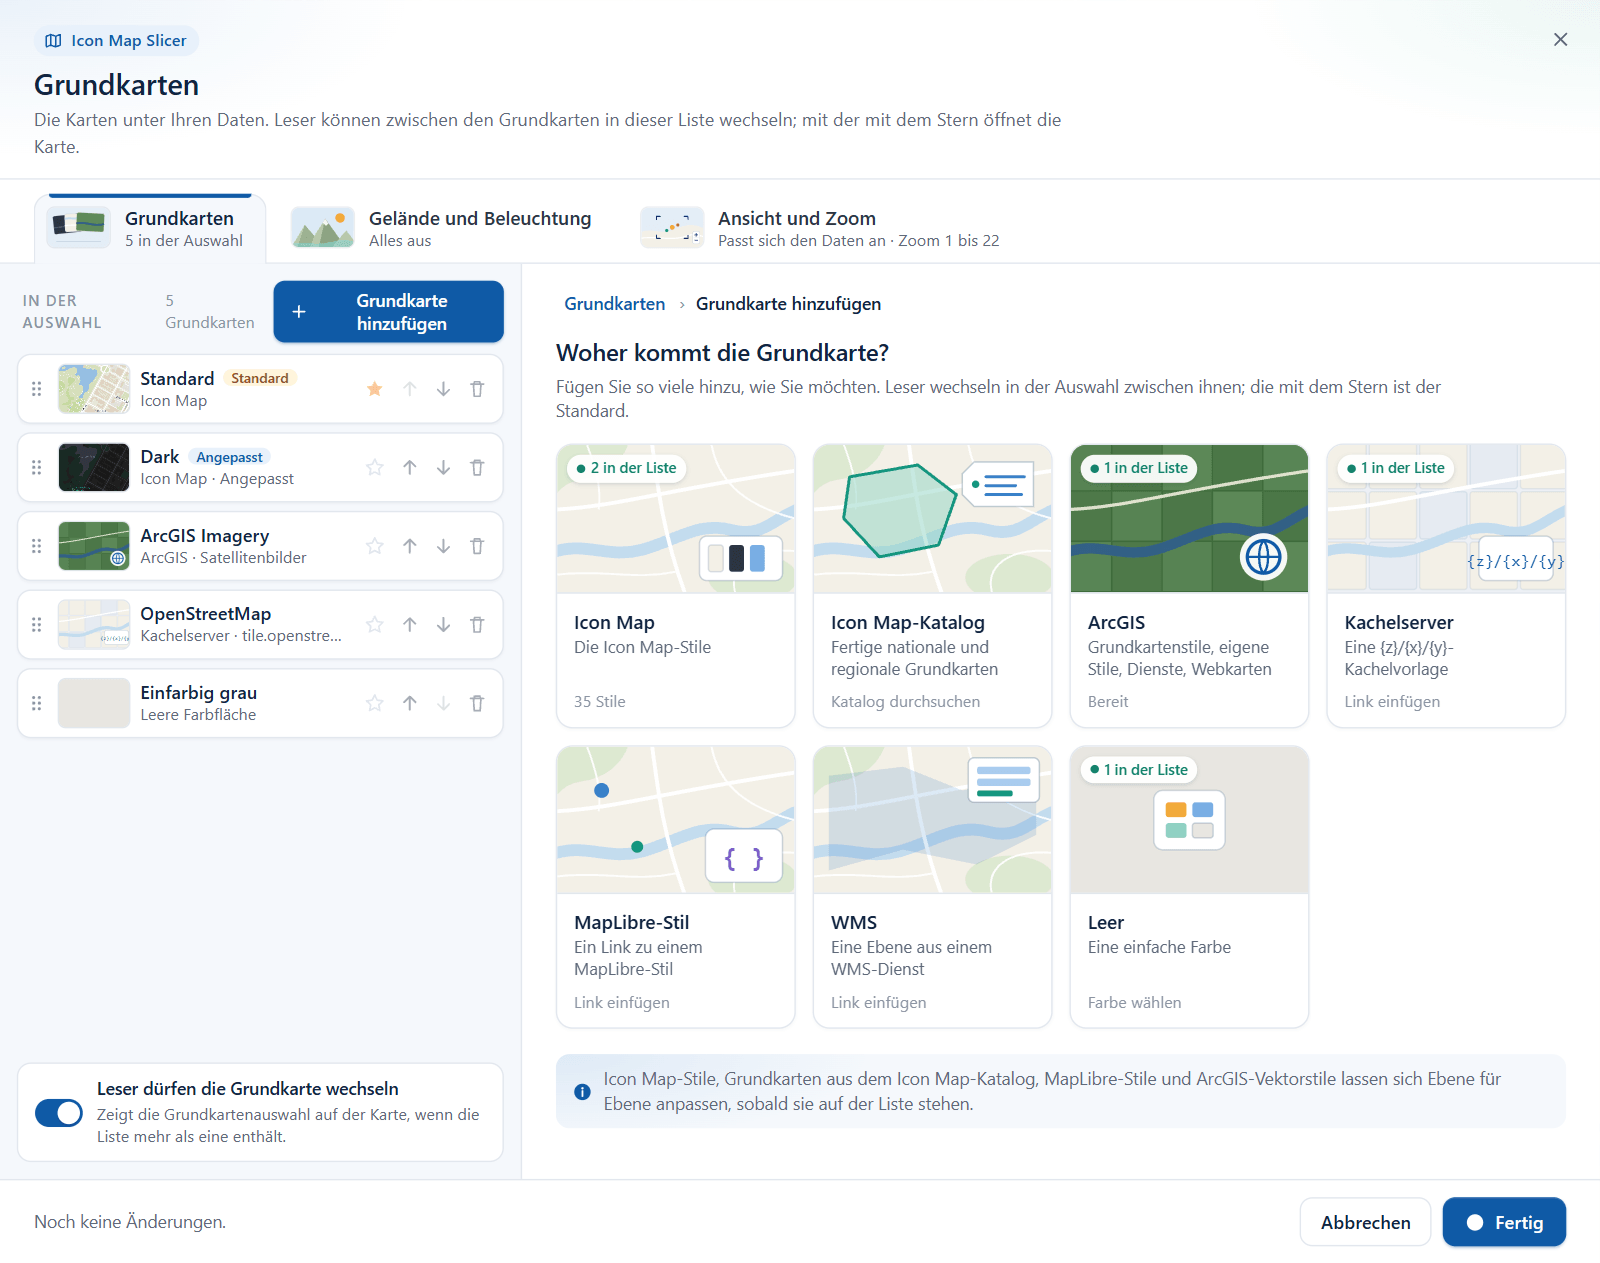Image resolution: width=1600 pixels, height=1263 pixels.
Task: Click 'Bereit' text on ArcGIS card
Action: point(1108,702)
